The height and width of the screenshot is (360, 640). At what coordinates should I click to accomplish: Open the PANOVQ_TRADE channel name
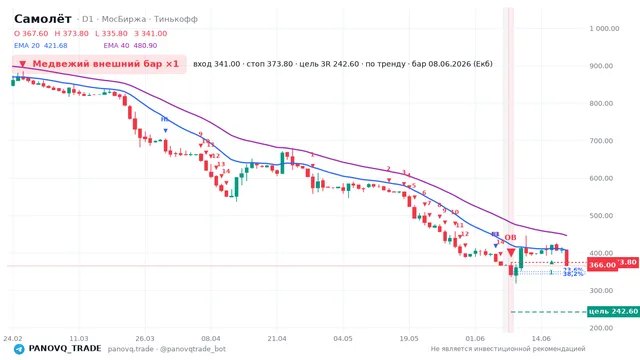(65, 349)
